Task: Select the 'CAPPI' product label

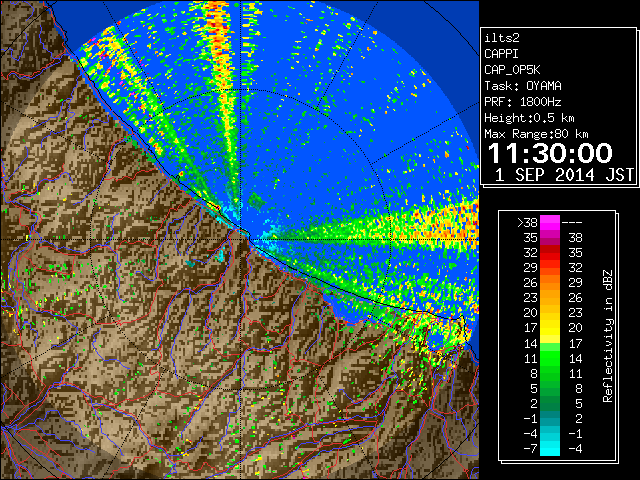Action: pos(501,54)
